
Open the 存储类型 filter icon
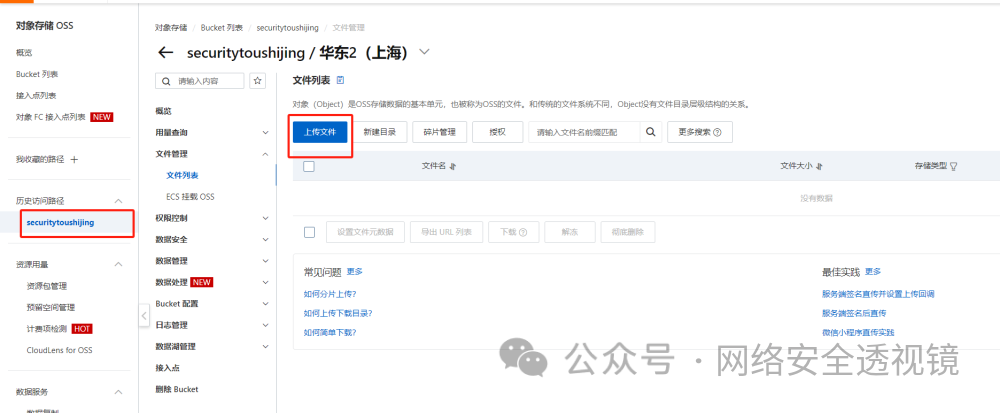[x=954, y=166]
